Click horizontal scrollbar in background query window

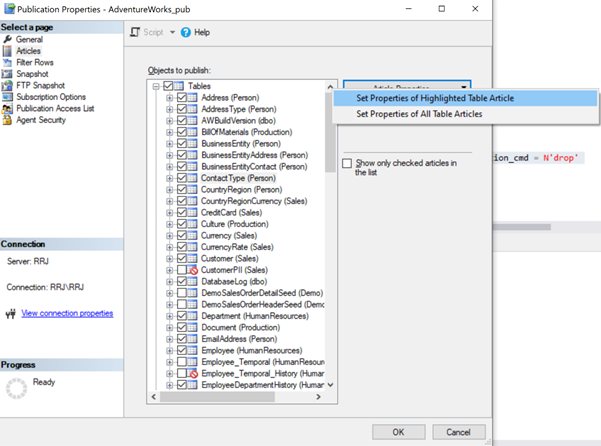(522, 227)
